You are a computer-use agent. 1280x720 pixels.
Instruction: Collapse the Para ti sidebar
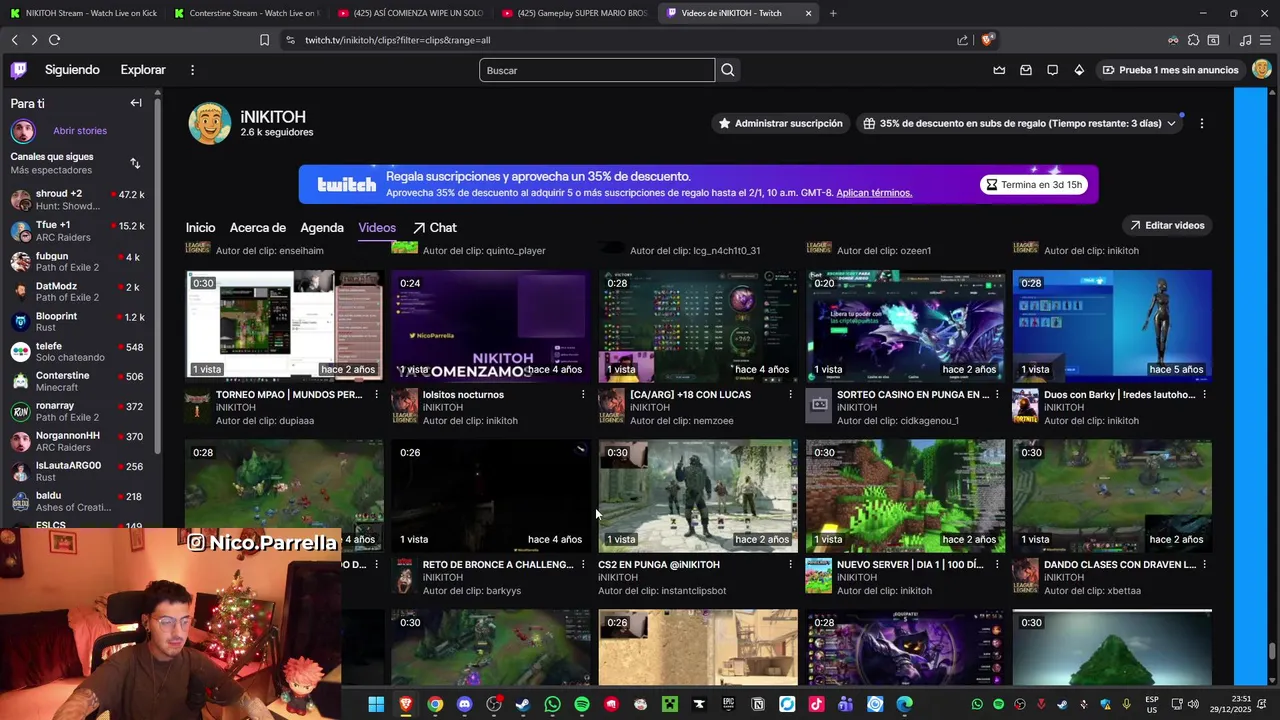(136, 103)
